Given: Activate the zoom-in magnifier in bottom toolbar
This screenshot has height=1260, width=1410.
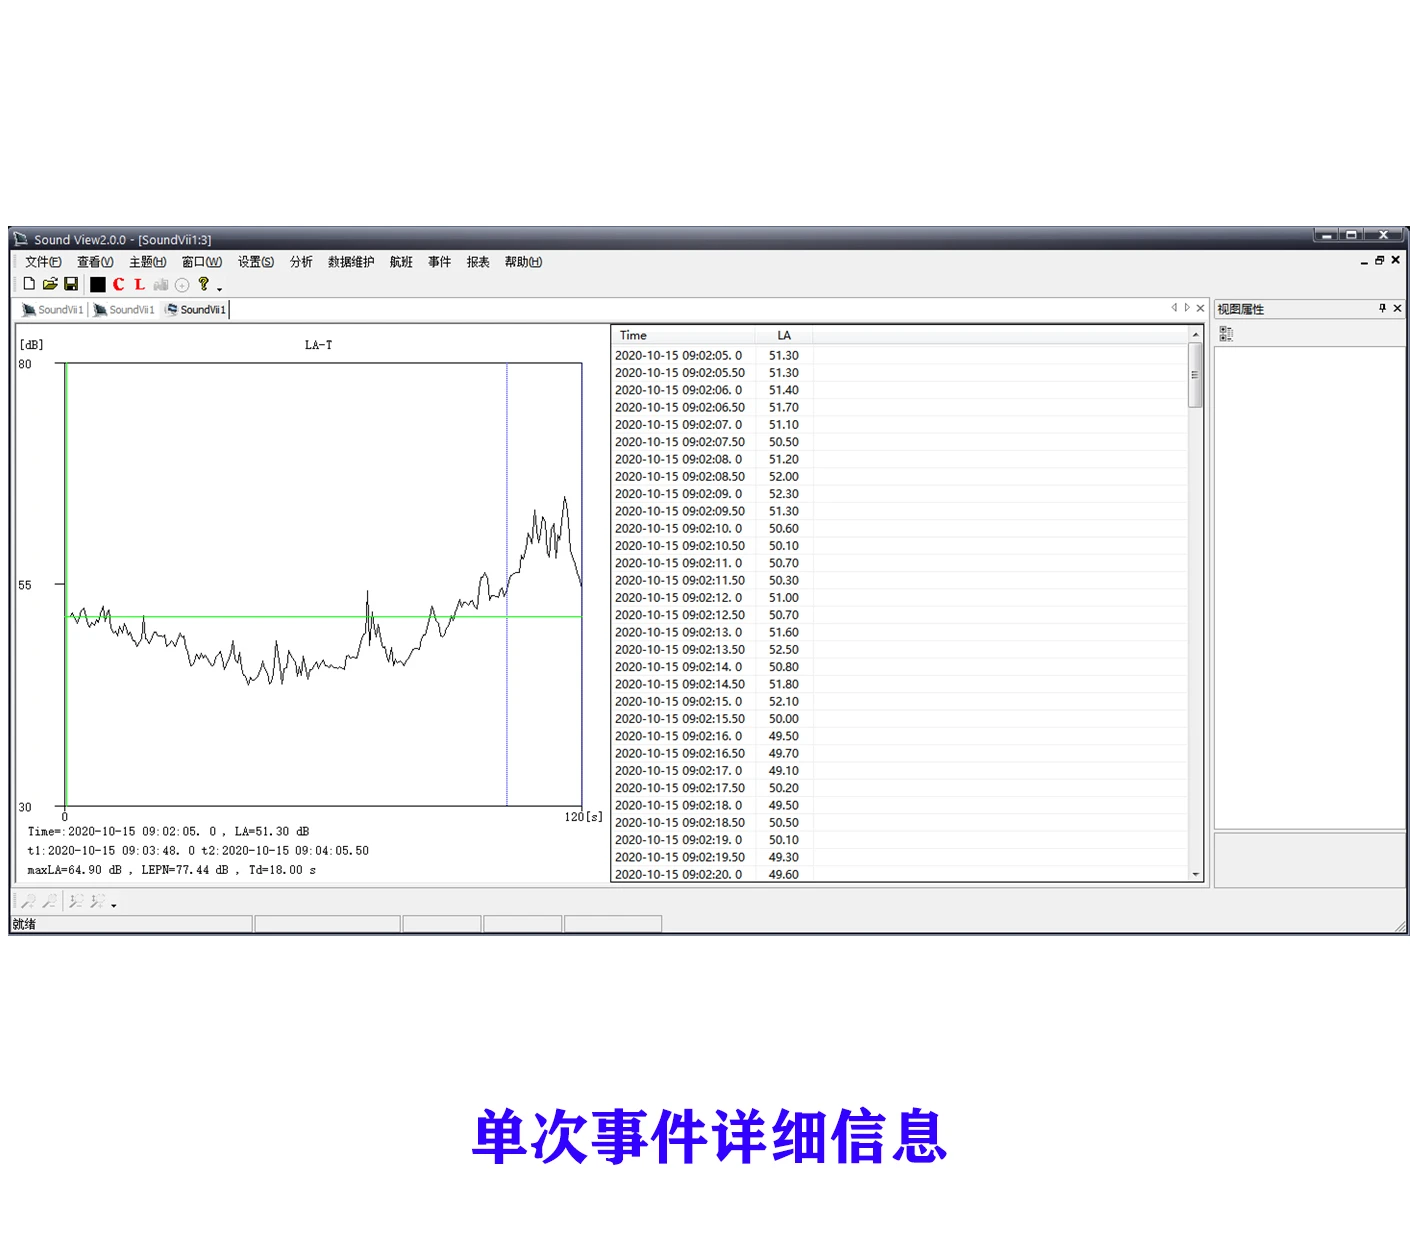Looking at the screenshot, I should tap(29, 900).
